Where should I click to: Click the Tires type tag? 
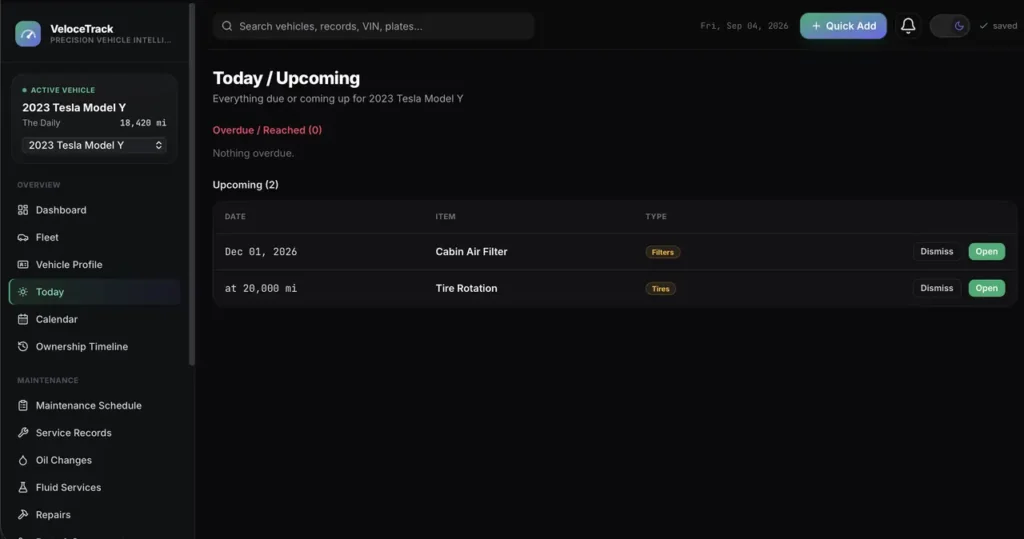point(660,289)
